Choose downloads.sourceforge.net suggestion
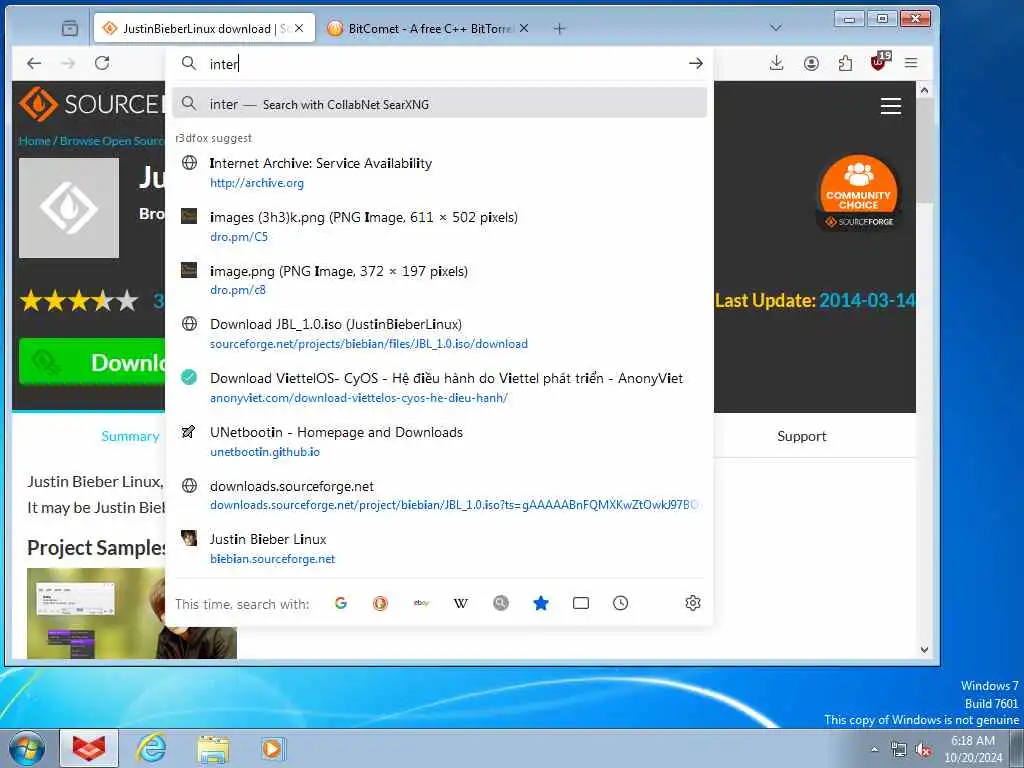This screenshot has height=768, width=1024. point(440,495)
